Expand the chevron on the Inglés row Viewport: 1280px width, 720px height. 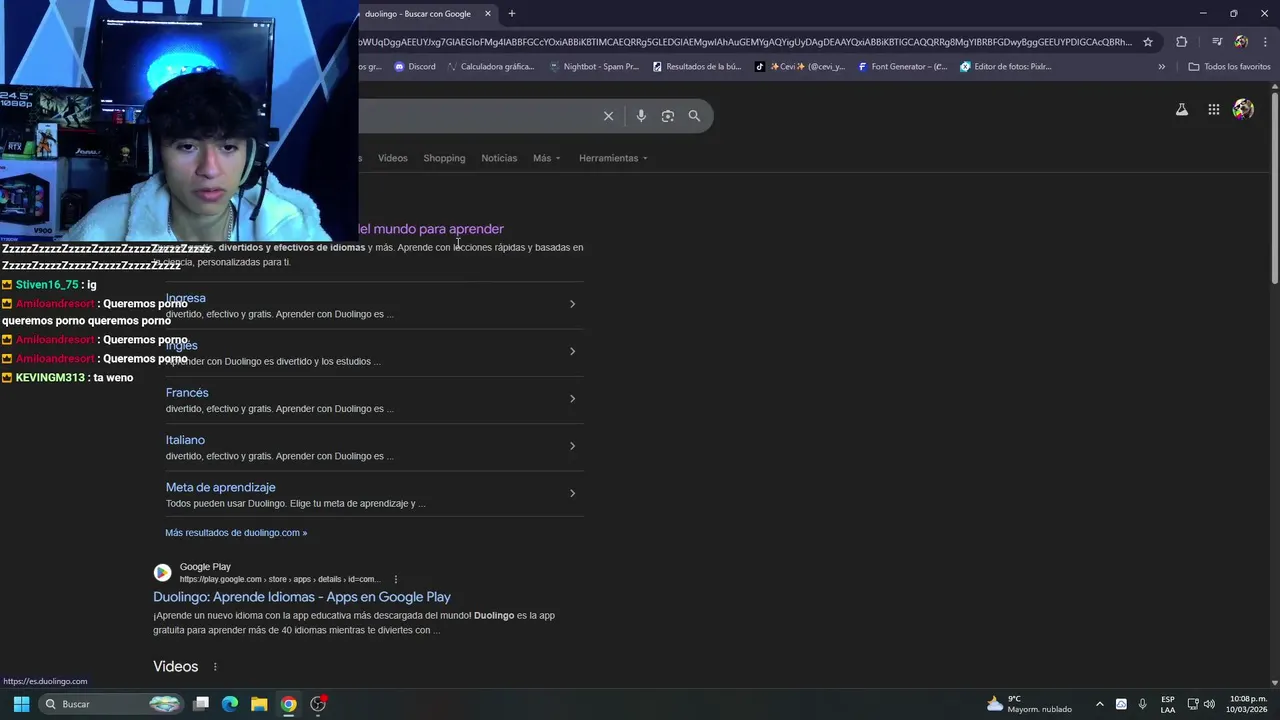[572, 351]
